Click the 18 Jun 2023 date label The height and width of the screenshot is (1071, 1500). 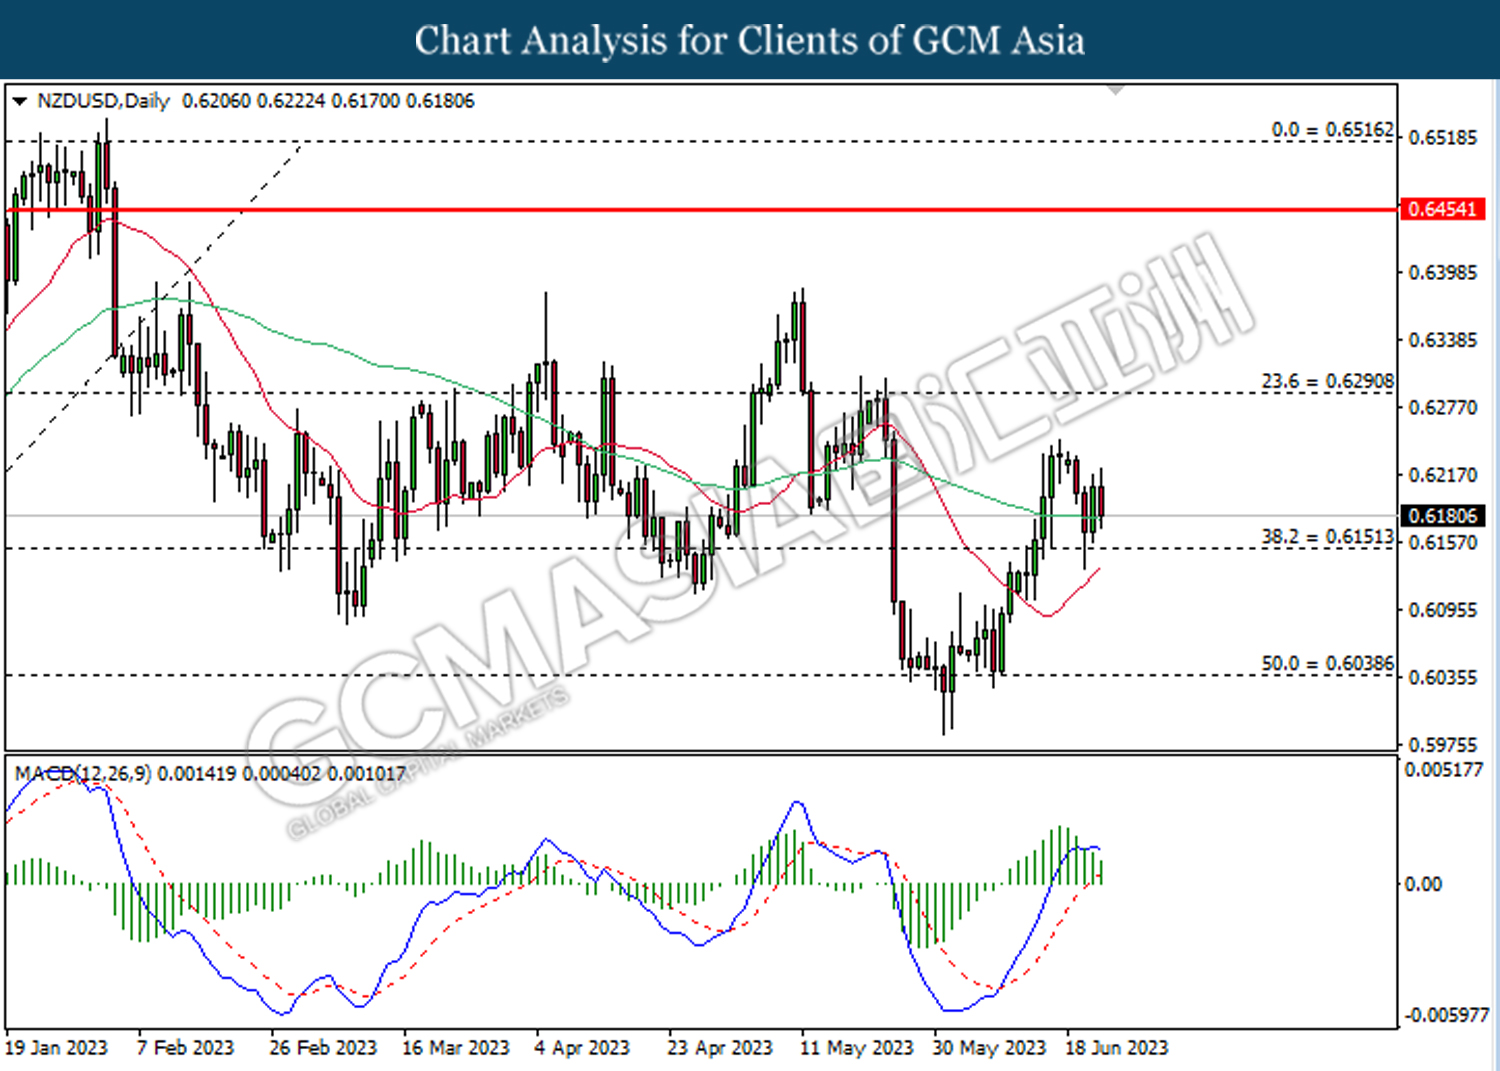1116,1047
